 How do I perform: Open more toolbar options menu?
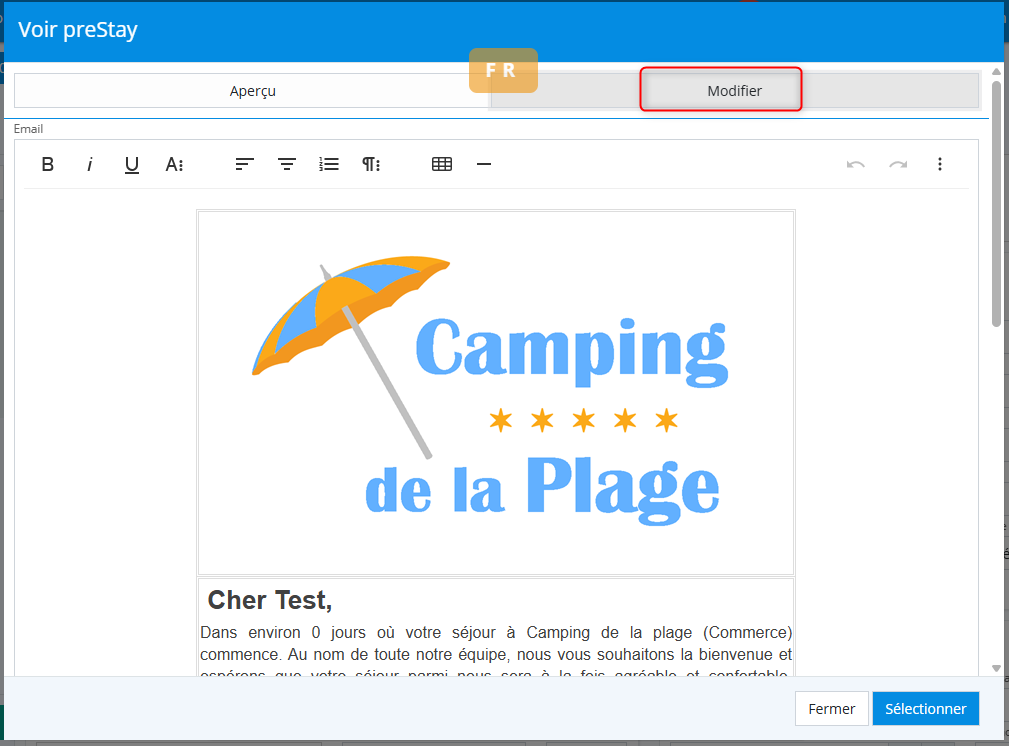click(x=940, y=165)
